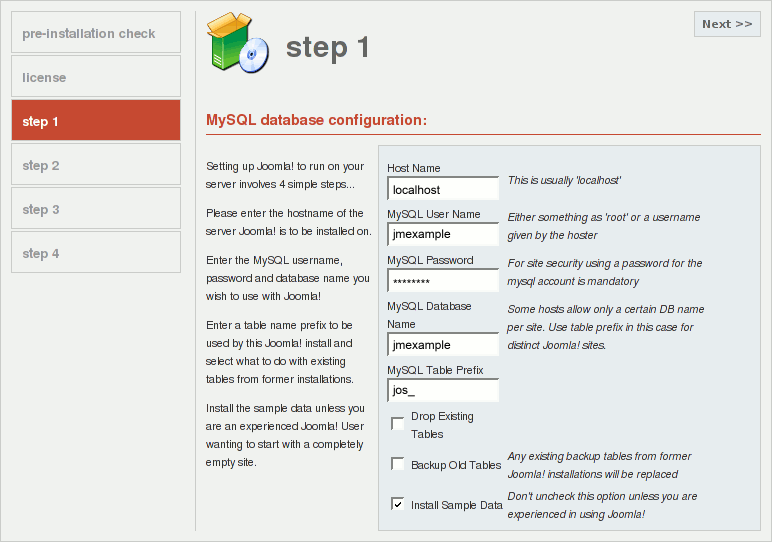The image size is (772, 542).
Task: Select step 2 in the sidebar
Action: 96,164
